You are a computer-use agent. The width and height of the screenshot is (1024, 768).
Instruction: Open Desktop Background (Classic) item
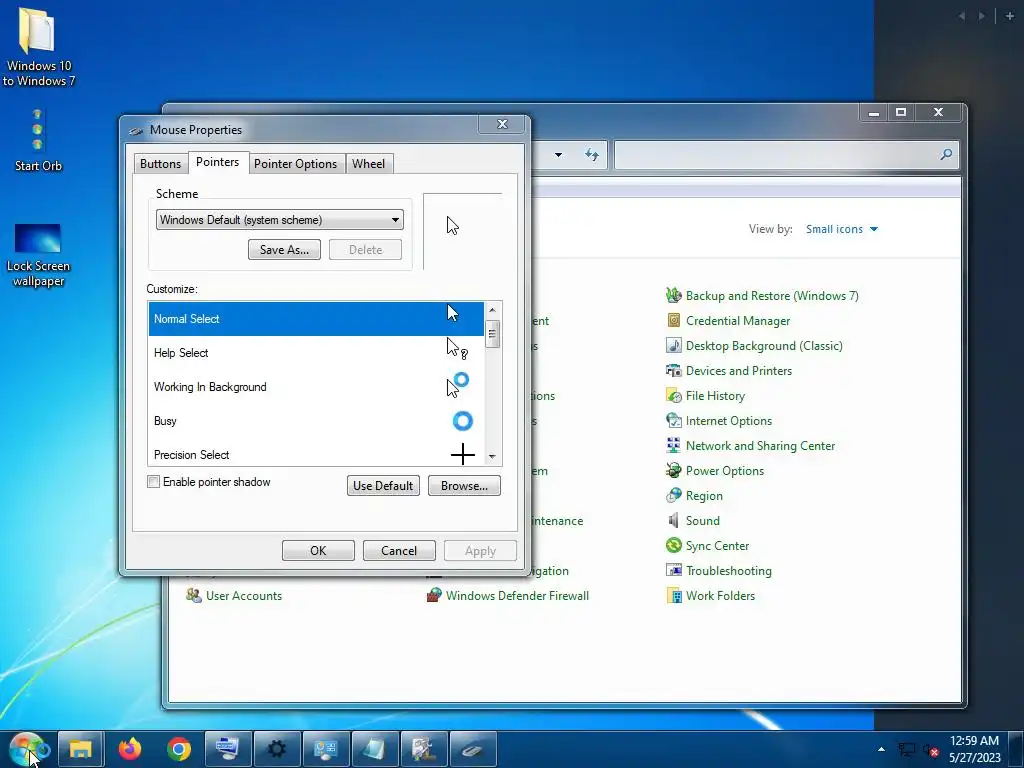point(763,345)
